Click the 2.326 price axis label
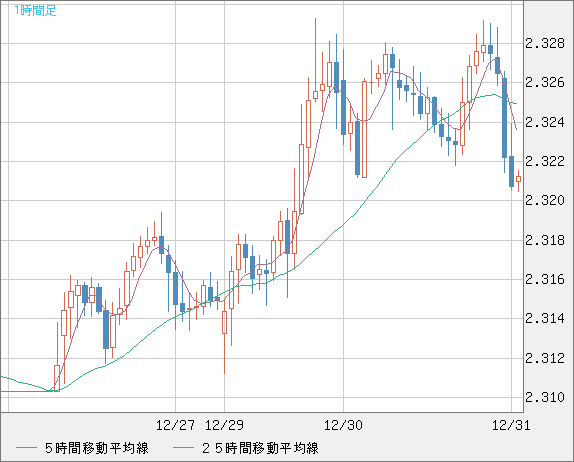574x462 pixels. (545, 83)
